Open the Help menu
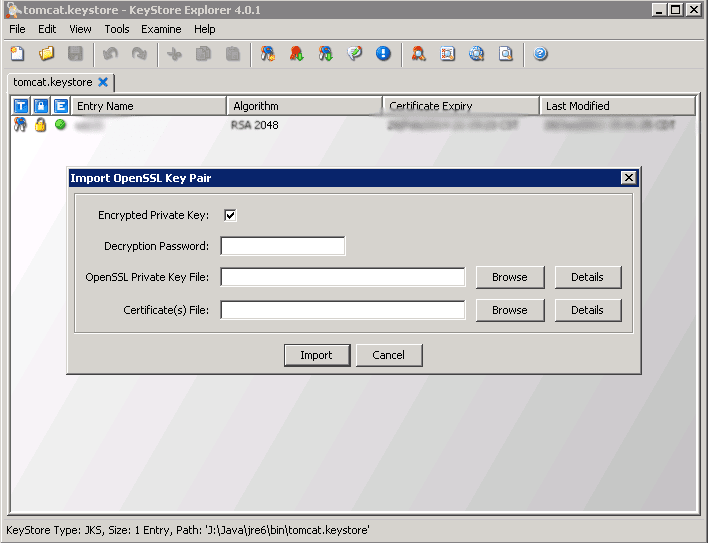This screenshot has width=708, height=543. (205, 29)
